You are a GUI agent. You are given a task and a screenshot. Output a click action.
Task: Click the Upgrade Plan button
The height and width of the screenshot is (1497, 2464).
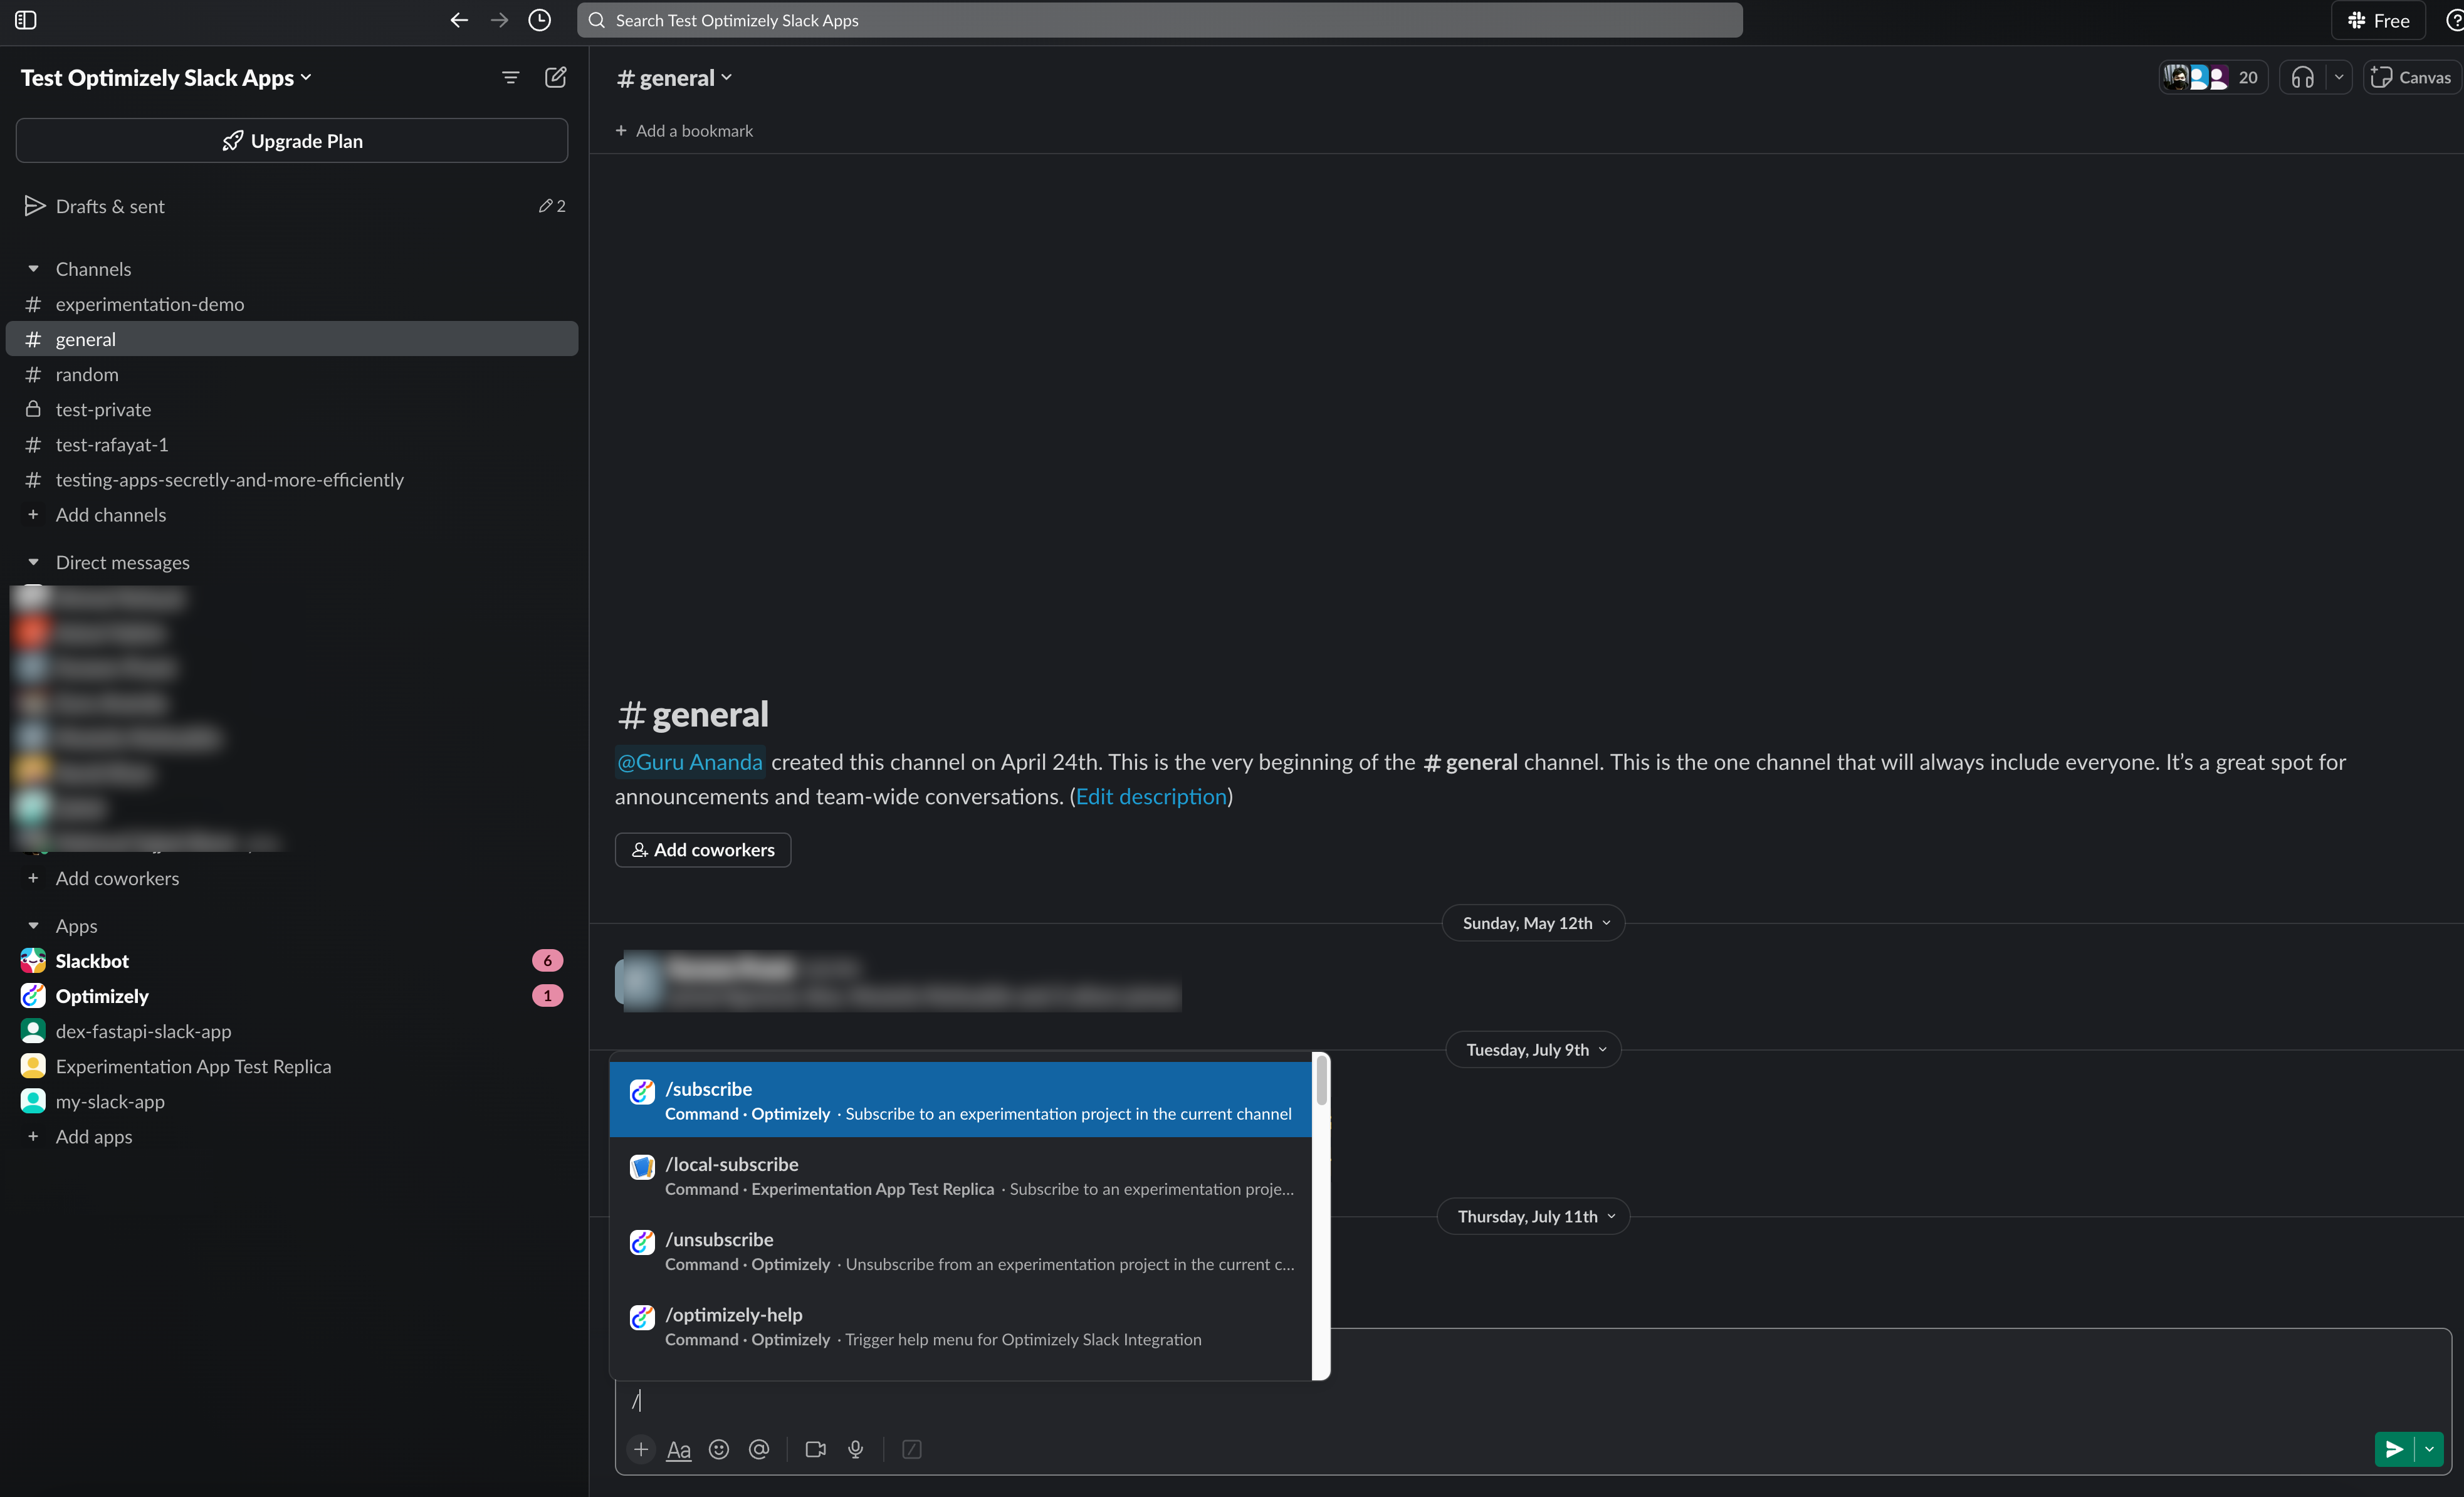[x=292, y=141]
